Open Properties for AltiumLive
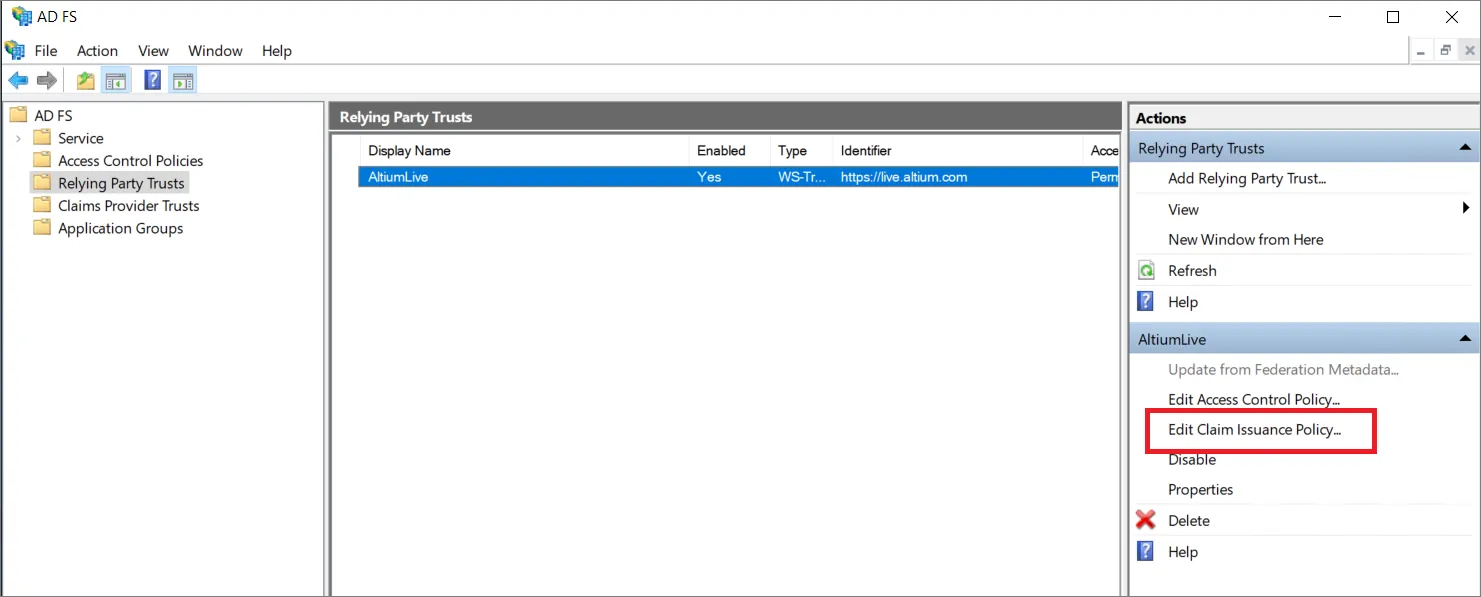Viewport: 1481px width, 597px height. [1200, 489]
